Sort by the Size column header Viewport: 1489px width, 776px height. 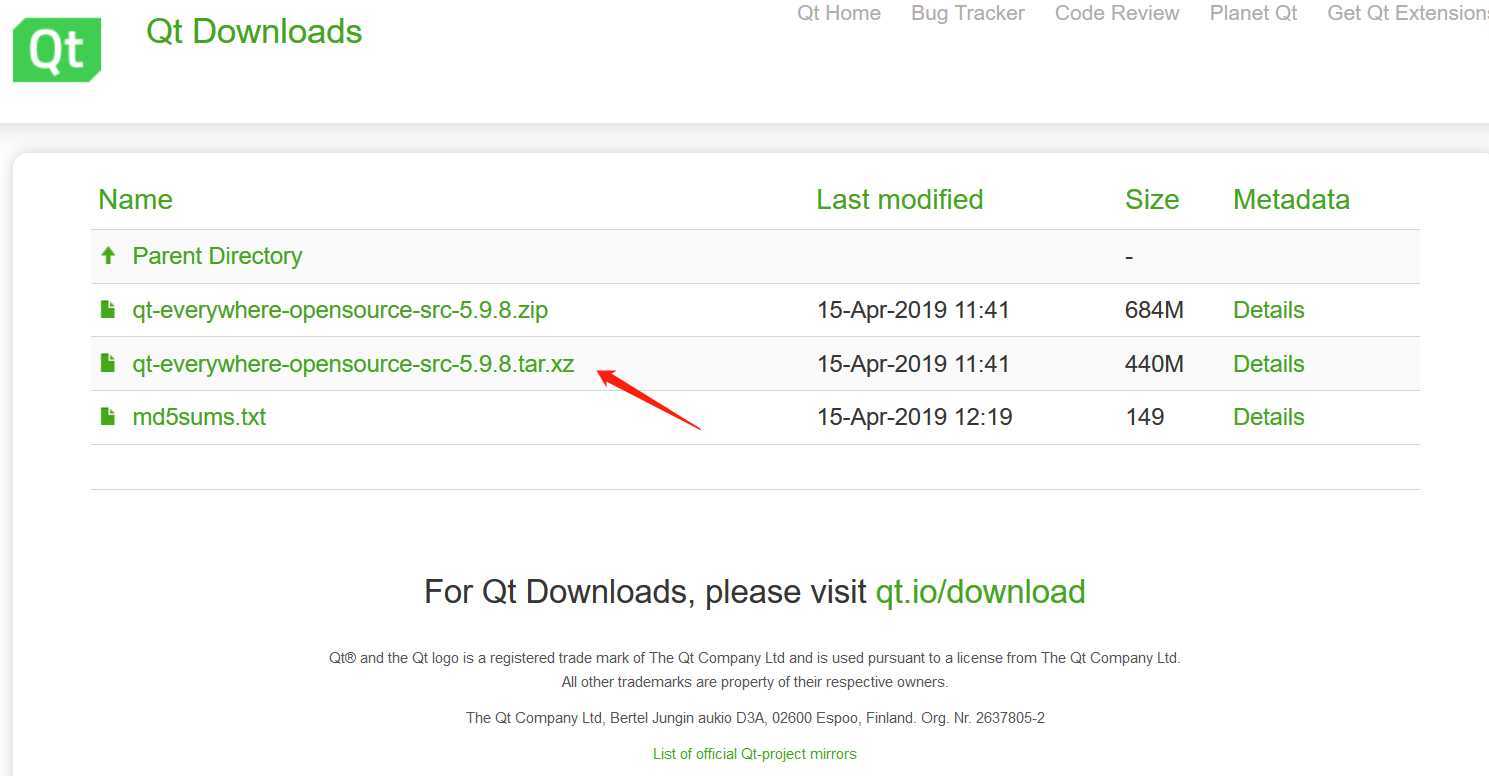[x=1151, y=200]
